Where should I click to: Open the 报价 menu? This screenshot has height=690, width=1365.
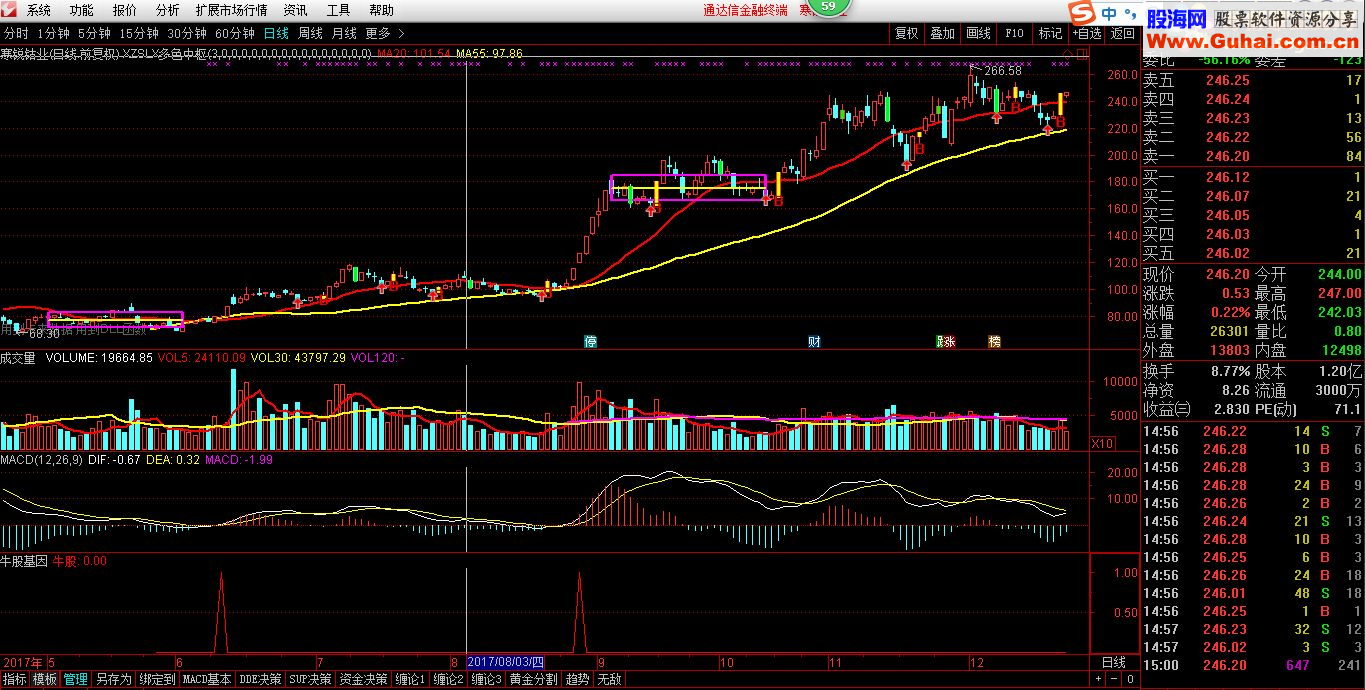click(x=125, y=10)
